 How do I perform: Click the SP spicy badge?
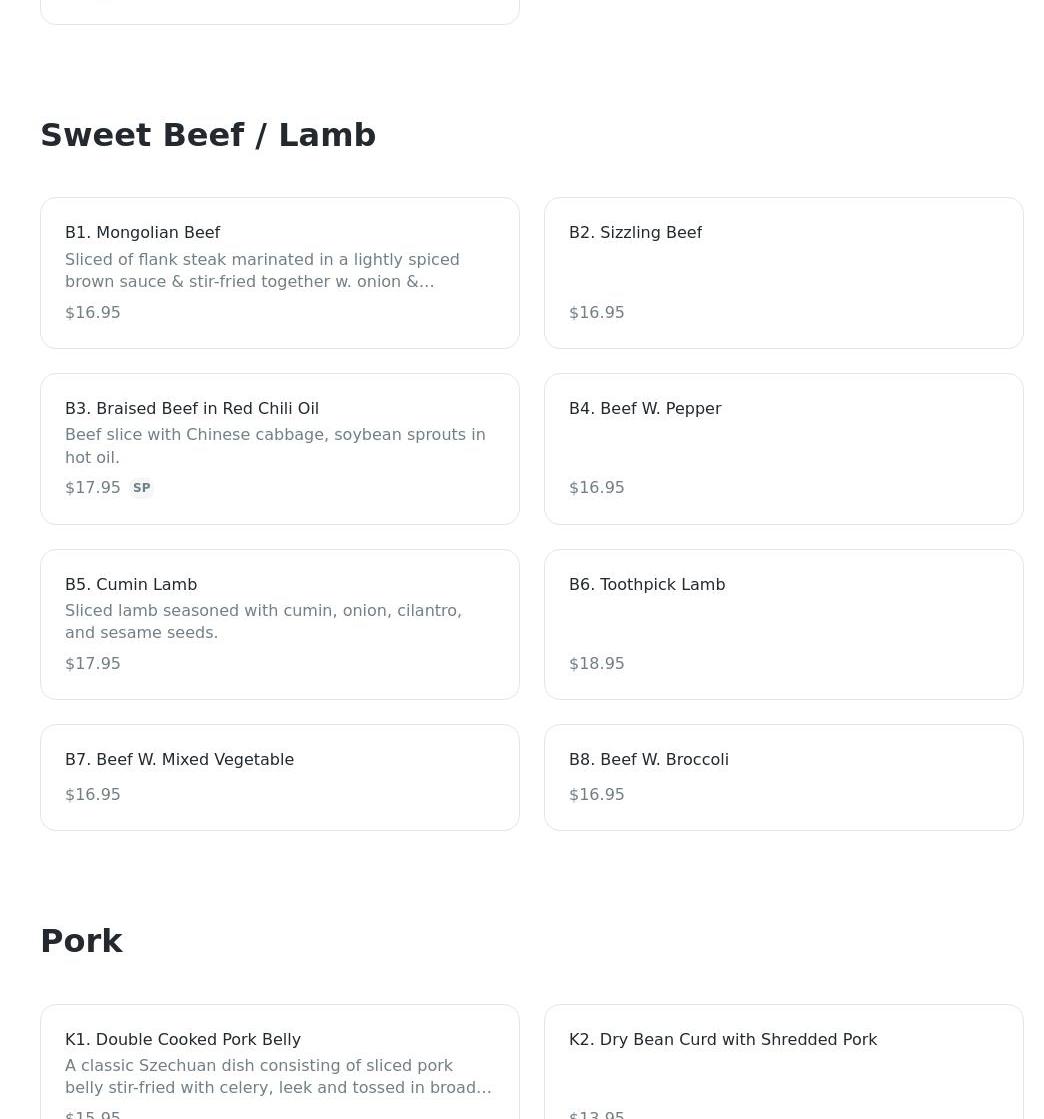[x=141, y=488]
